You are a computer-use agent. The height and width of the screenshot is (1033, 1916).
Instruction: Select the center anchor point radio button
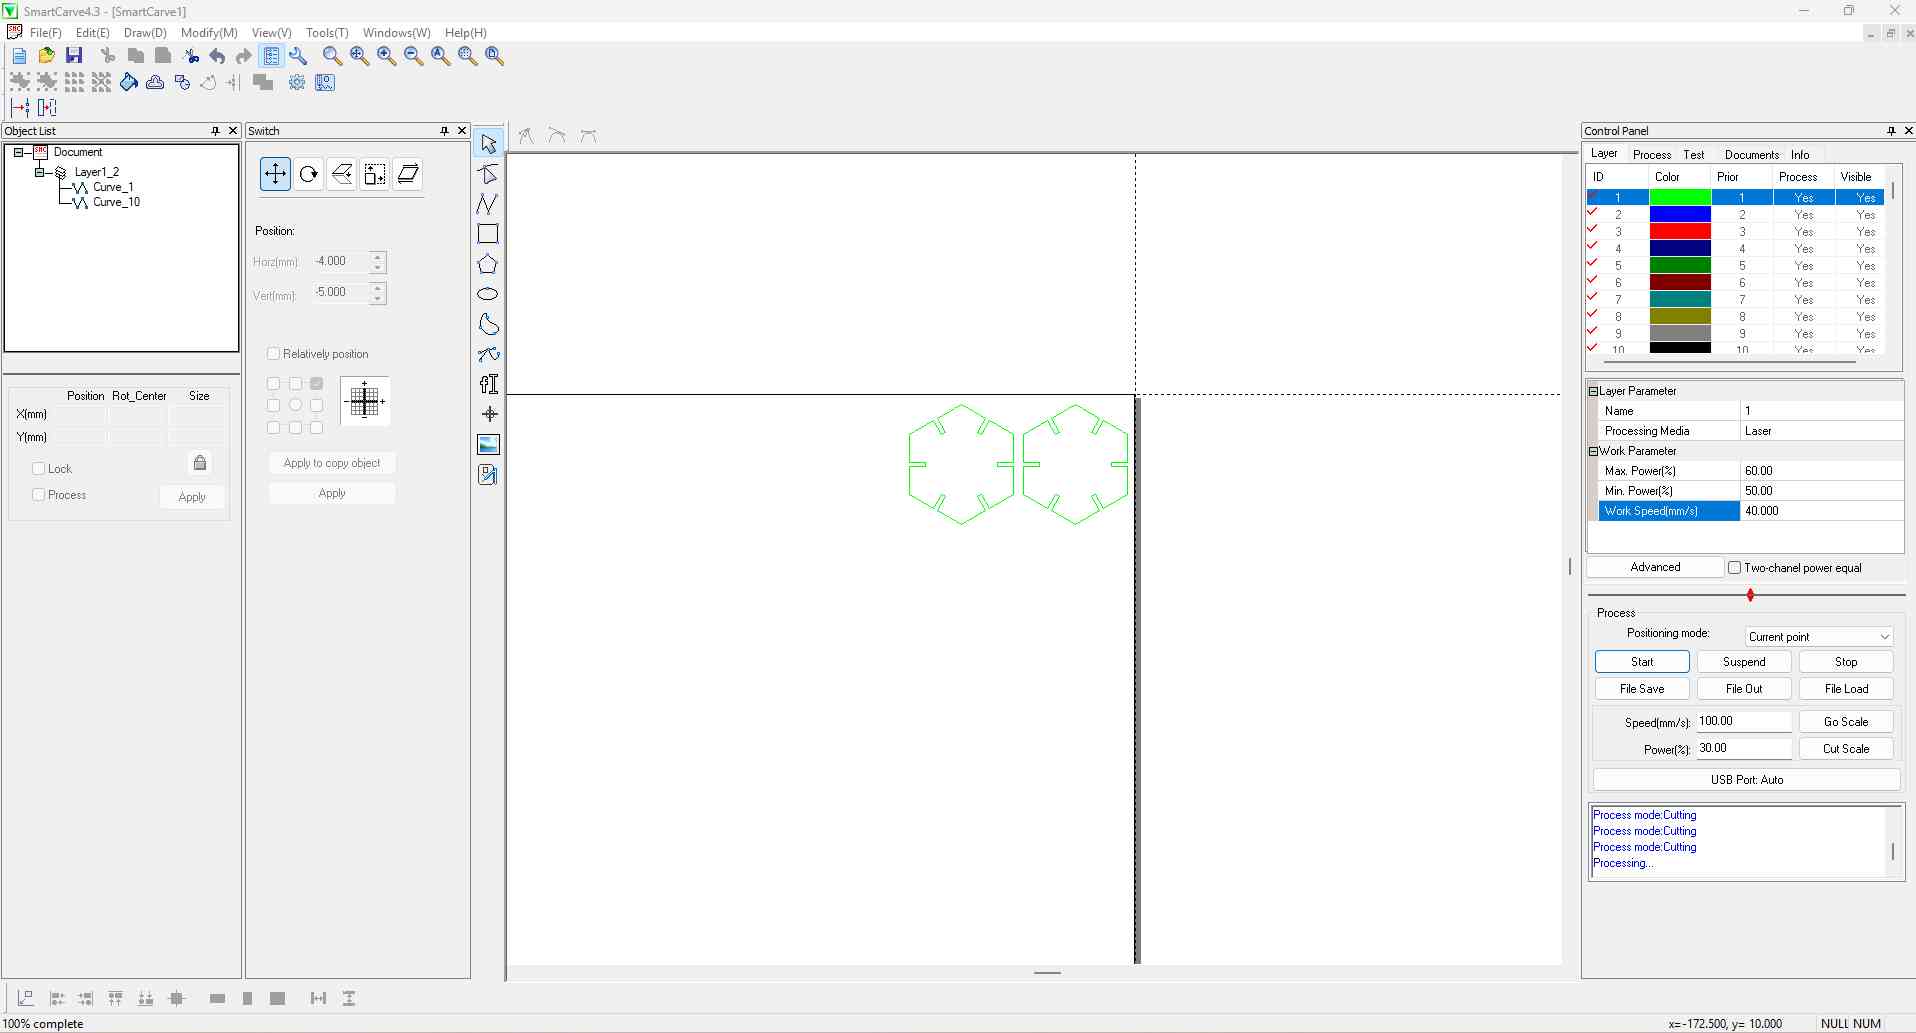295,405
